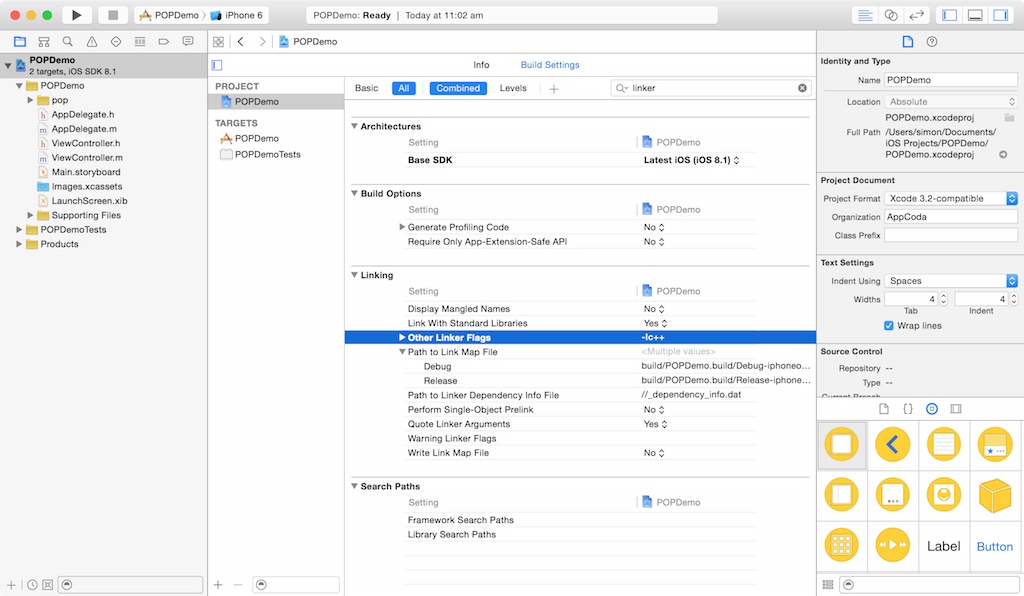
Task: Show the Debug area
Action: [x=975, y=14]
